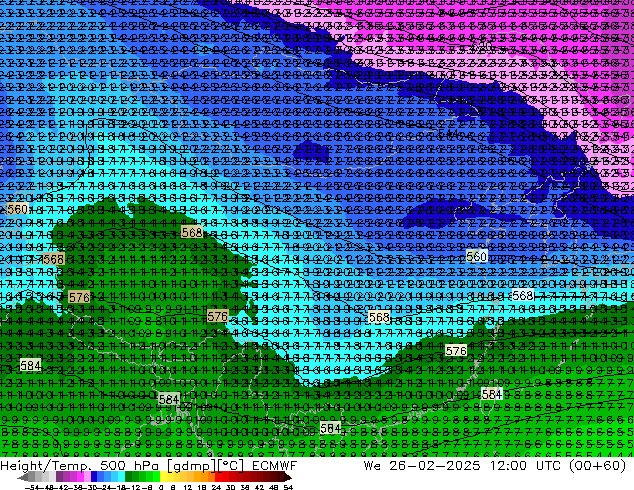Click the date '26-02-2025'
The height and width of the screenshot is (490, 634).
tap(435, 466)
